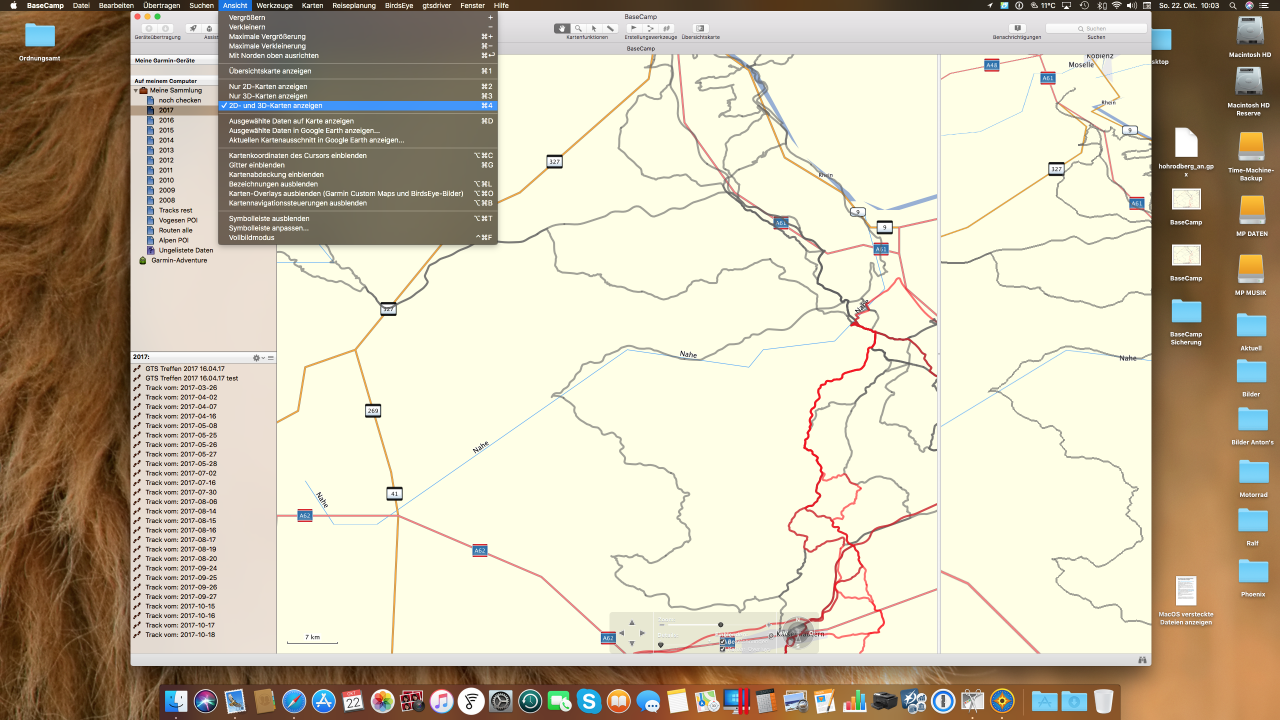This screenshot has height=720, width=1280.
Task: Open the Reiseplanung menu in menu bar
Action: [x=354, y=6]
